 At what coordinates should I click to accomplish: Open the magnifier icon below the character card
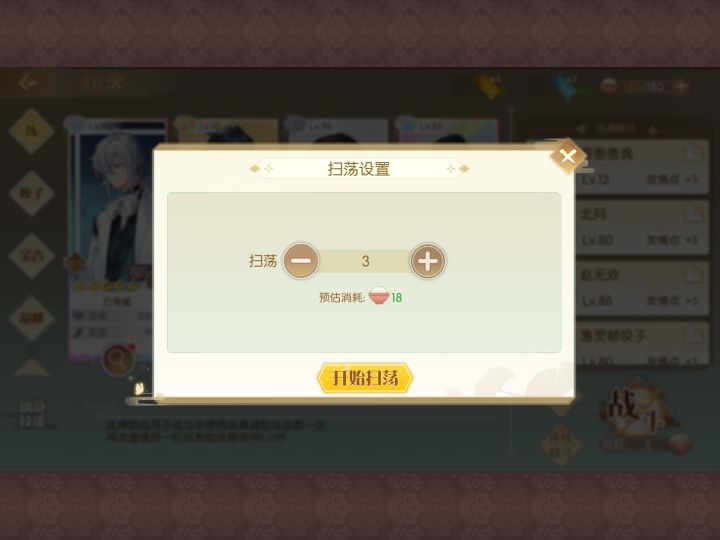[118, 358]
